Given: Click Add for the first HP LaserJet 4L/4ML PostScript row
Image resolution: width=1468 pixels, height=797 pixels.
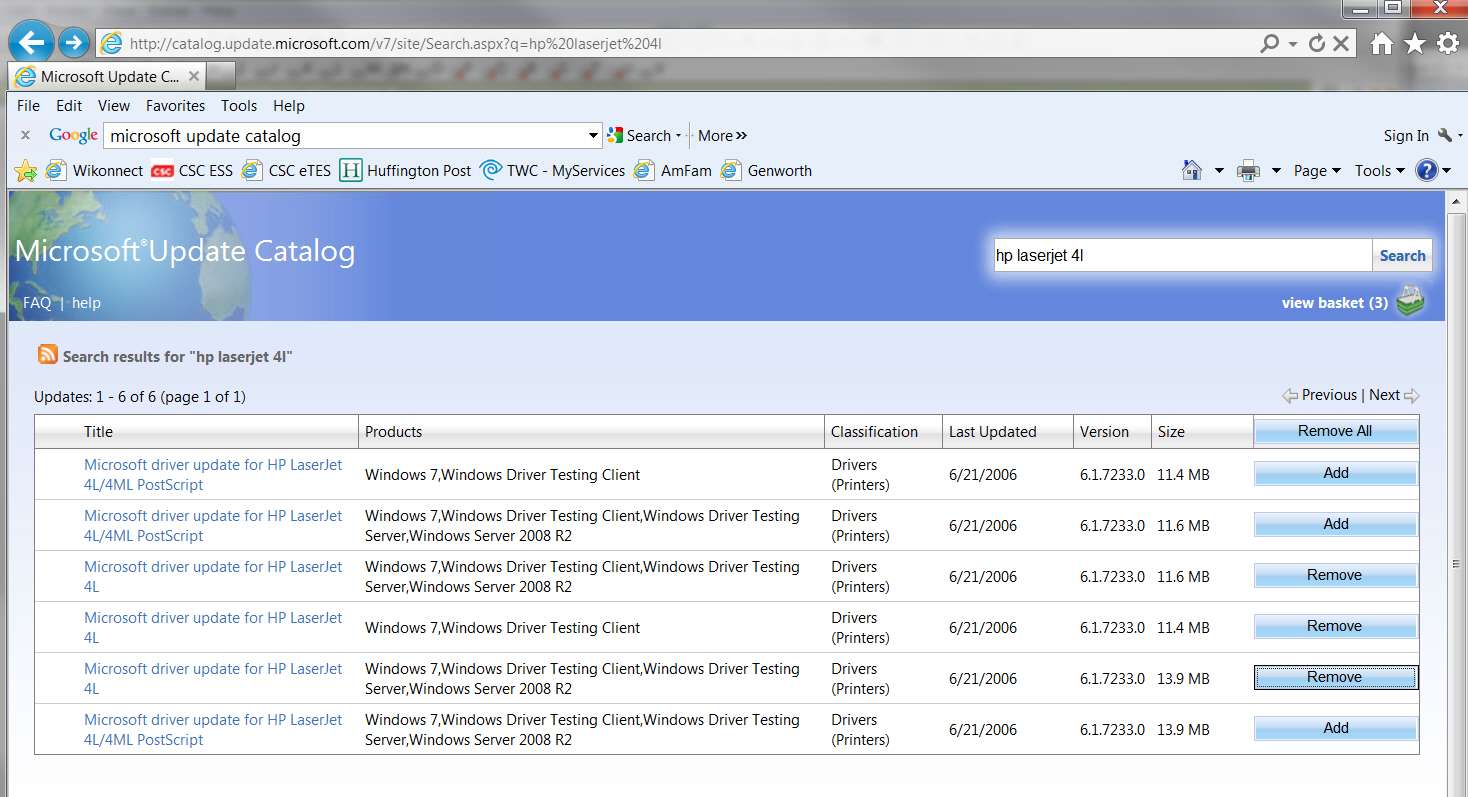Looking at the screenshot, I should click(x=1335, y=473).
